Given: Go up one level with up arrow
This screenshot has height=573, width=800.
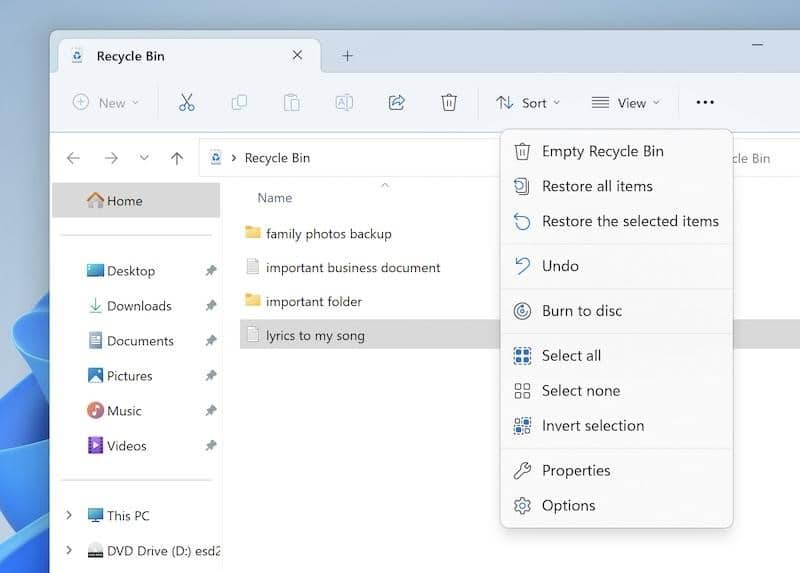Looking at the screenshot, I should pos(177,158).
